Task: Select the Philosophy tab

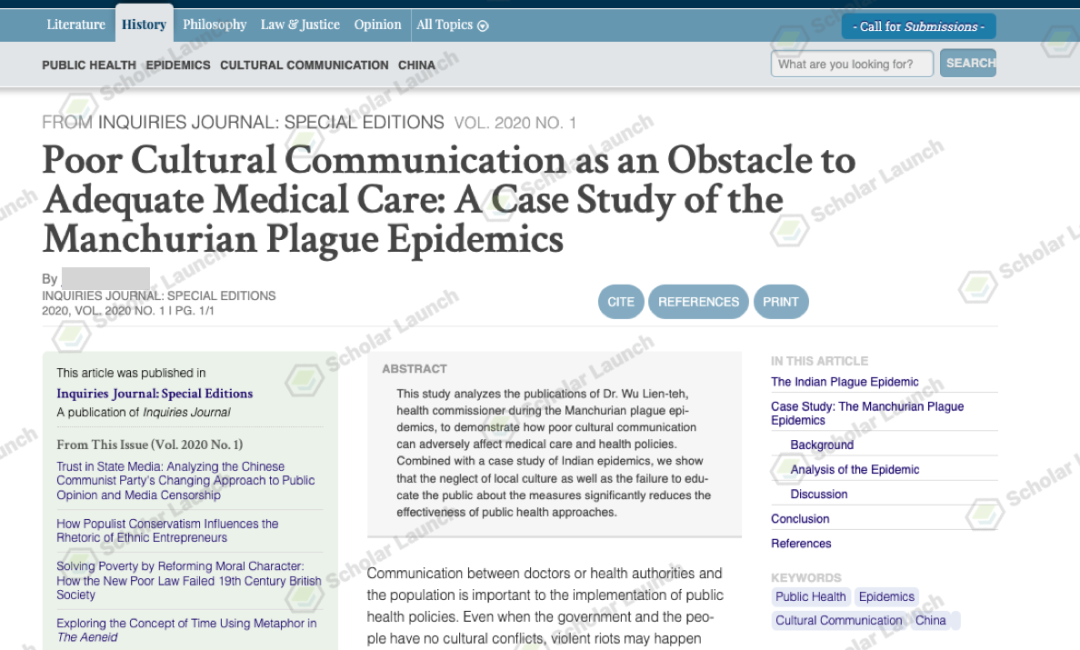Action: click(215, 25)
